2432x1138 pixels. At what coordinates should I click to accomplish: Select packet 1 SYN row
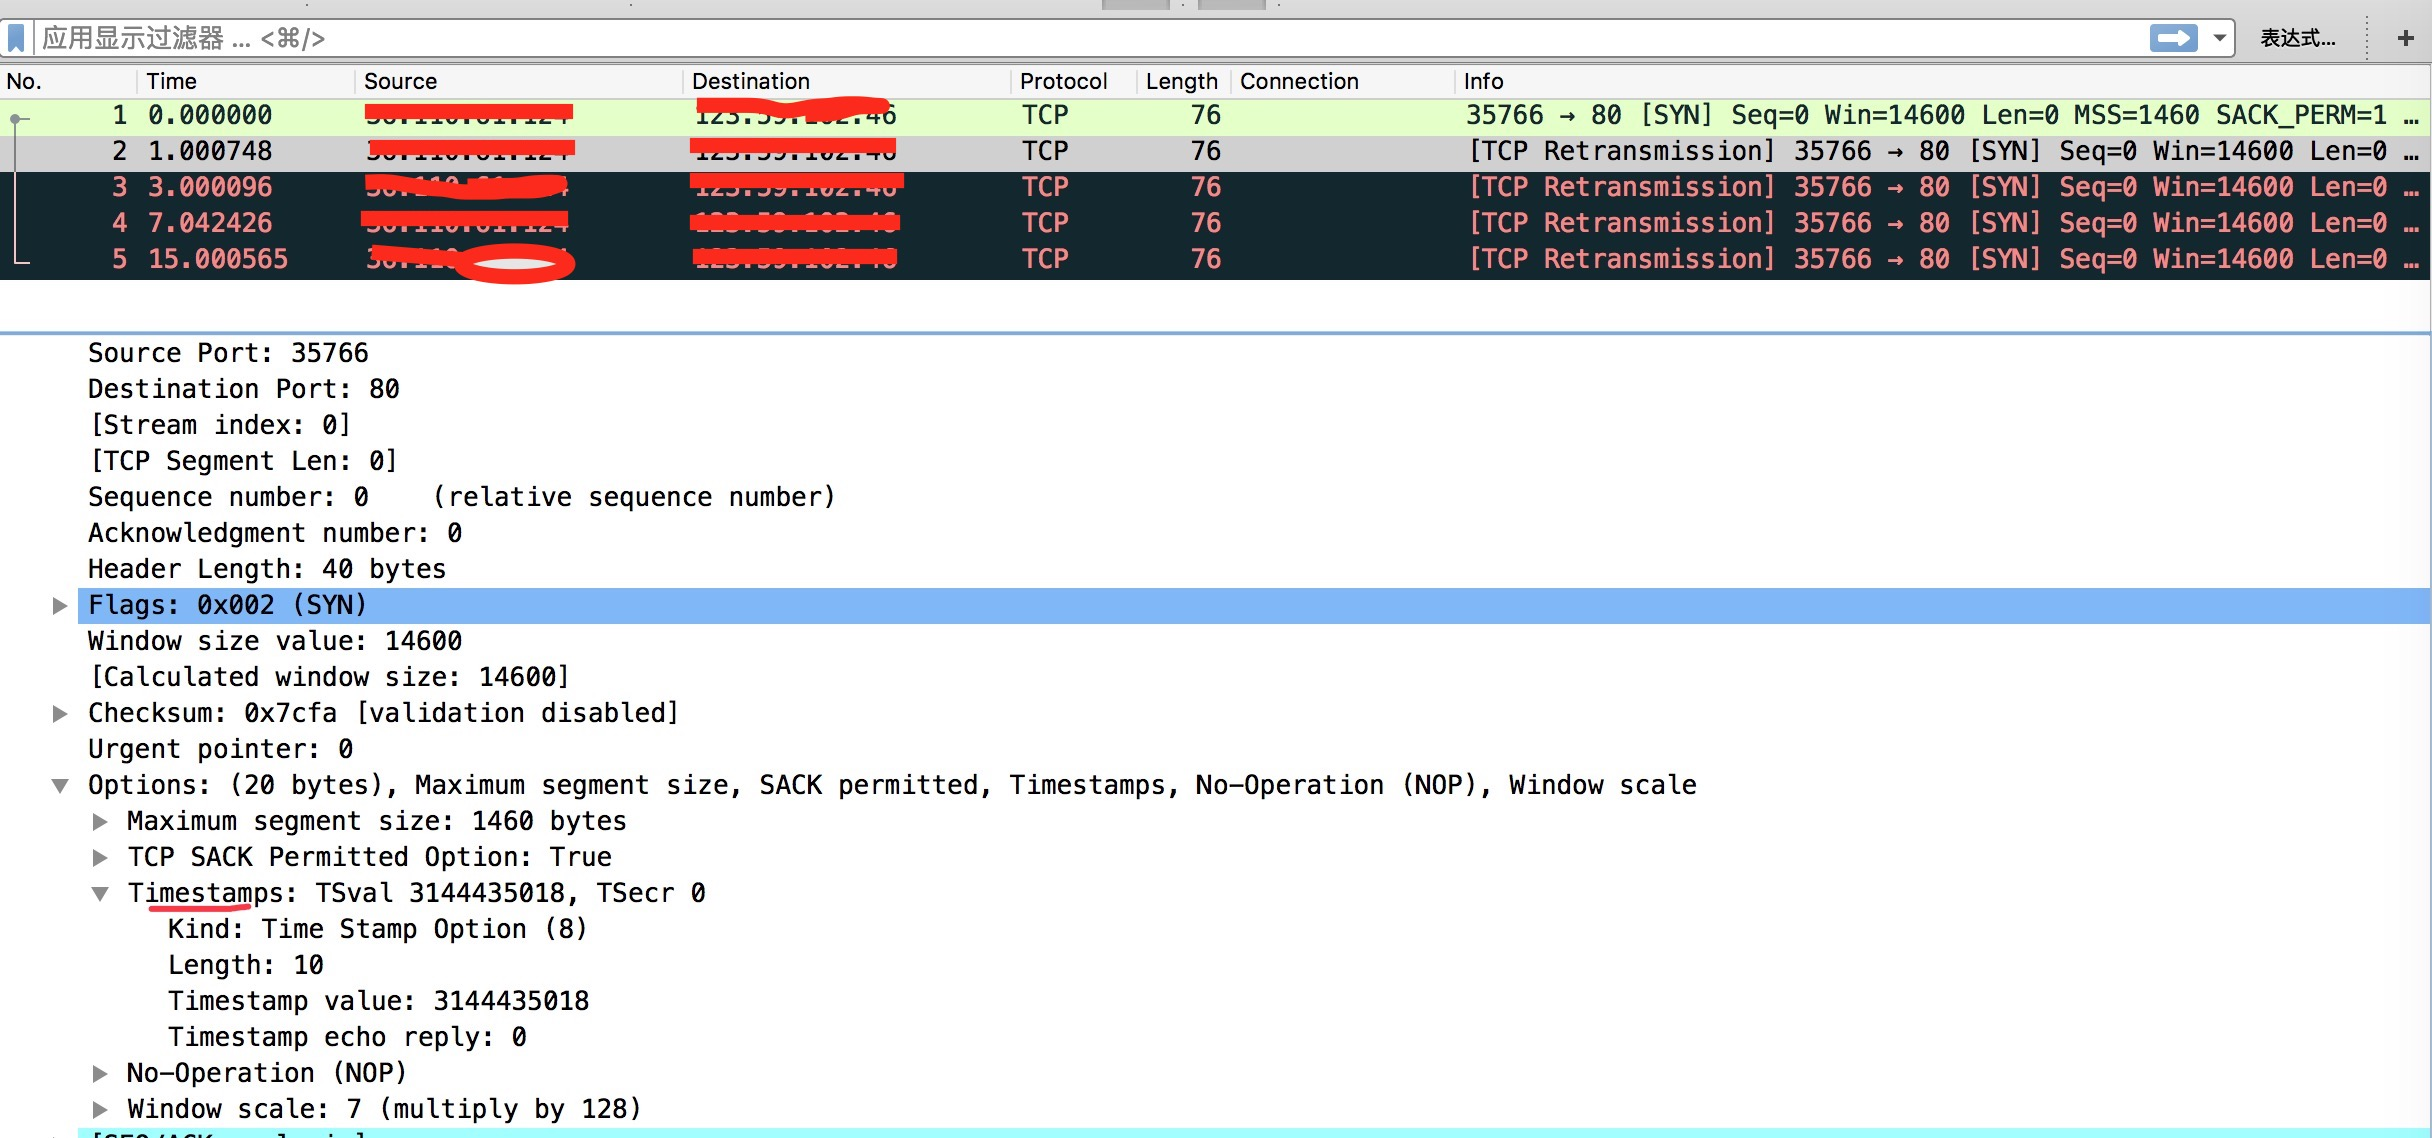click(x=1215, y=115)
